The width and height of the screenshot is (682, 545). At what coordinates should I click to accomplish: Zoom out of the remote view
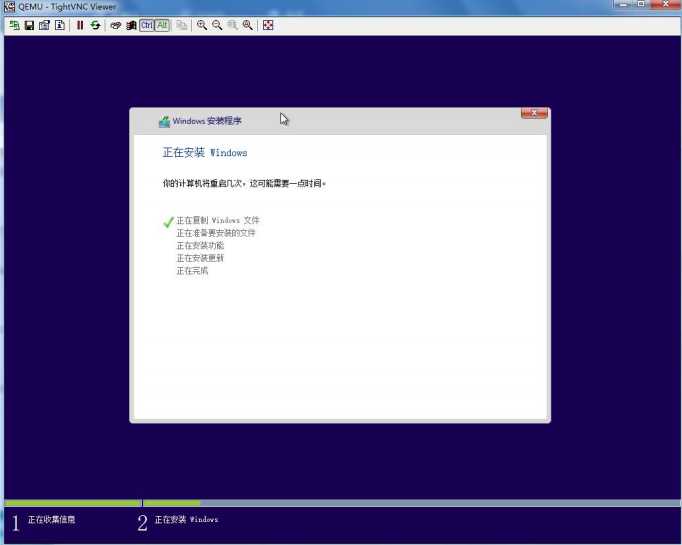click(217, 25)
